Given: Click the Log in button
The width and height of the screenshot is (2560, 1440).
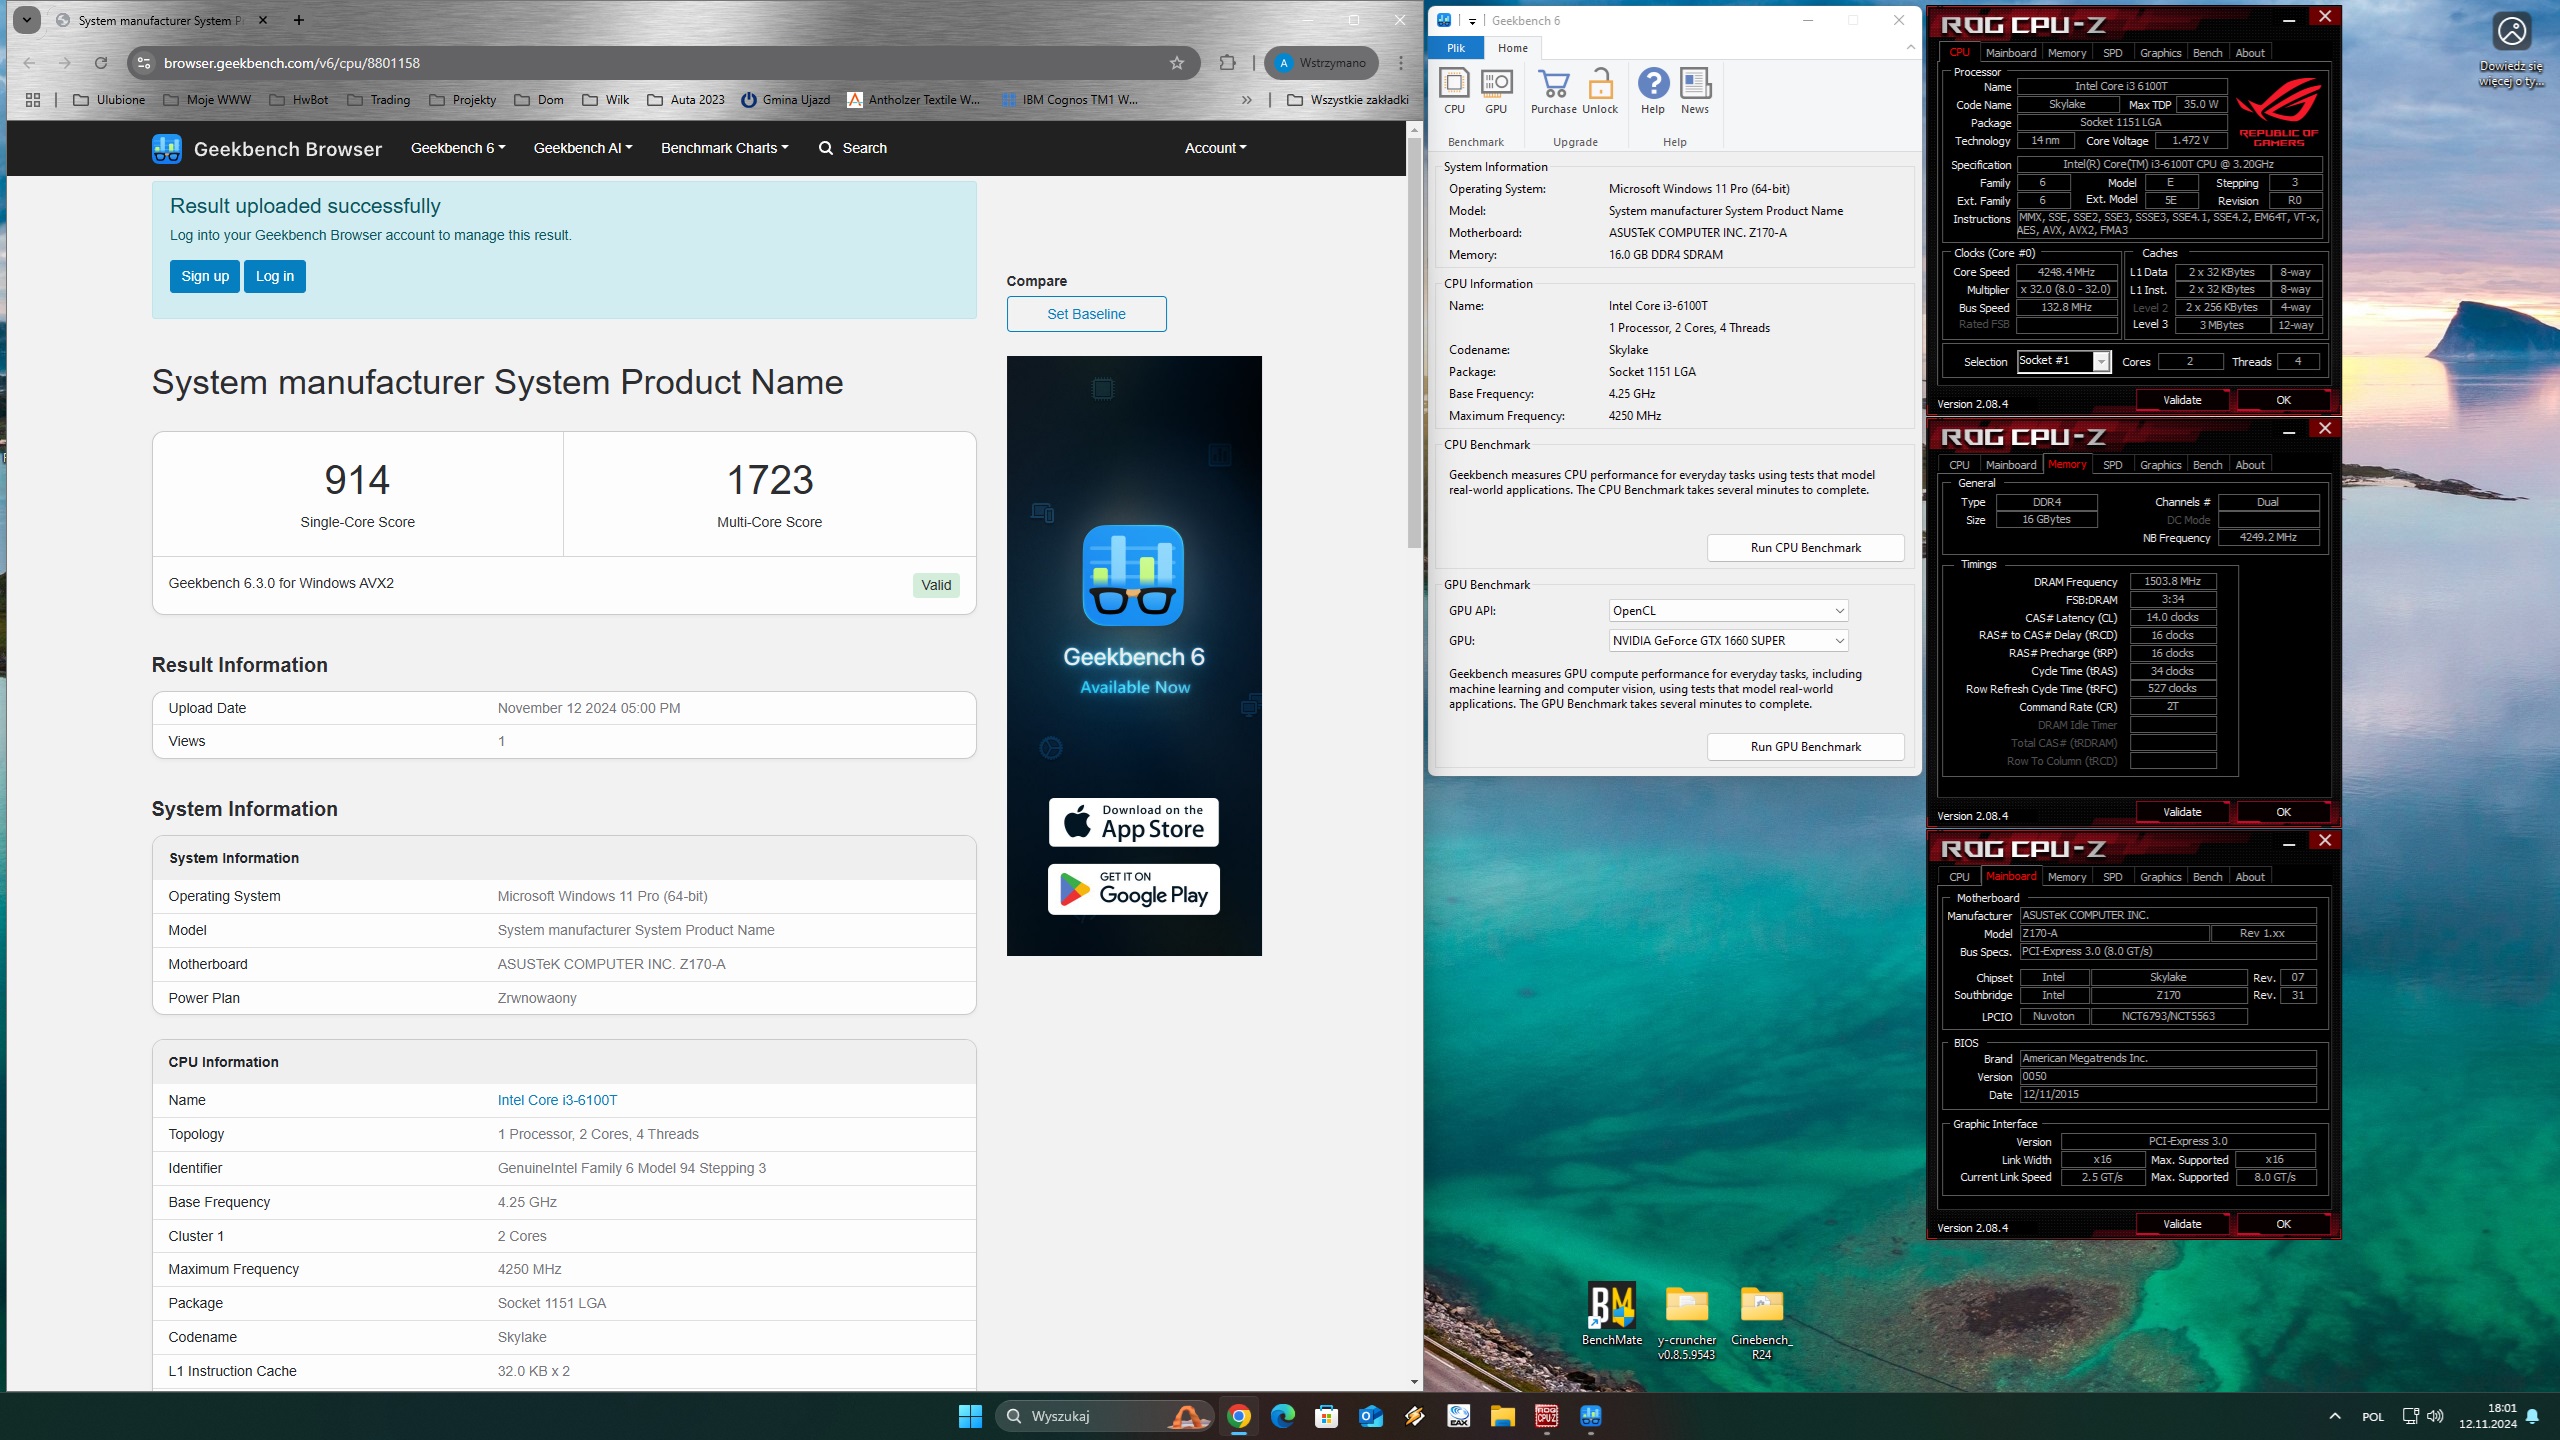Looking at the screenshot, I should pyautogui.click(x=275, y=276).
